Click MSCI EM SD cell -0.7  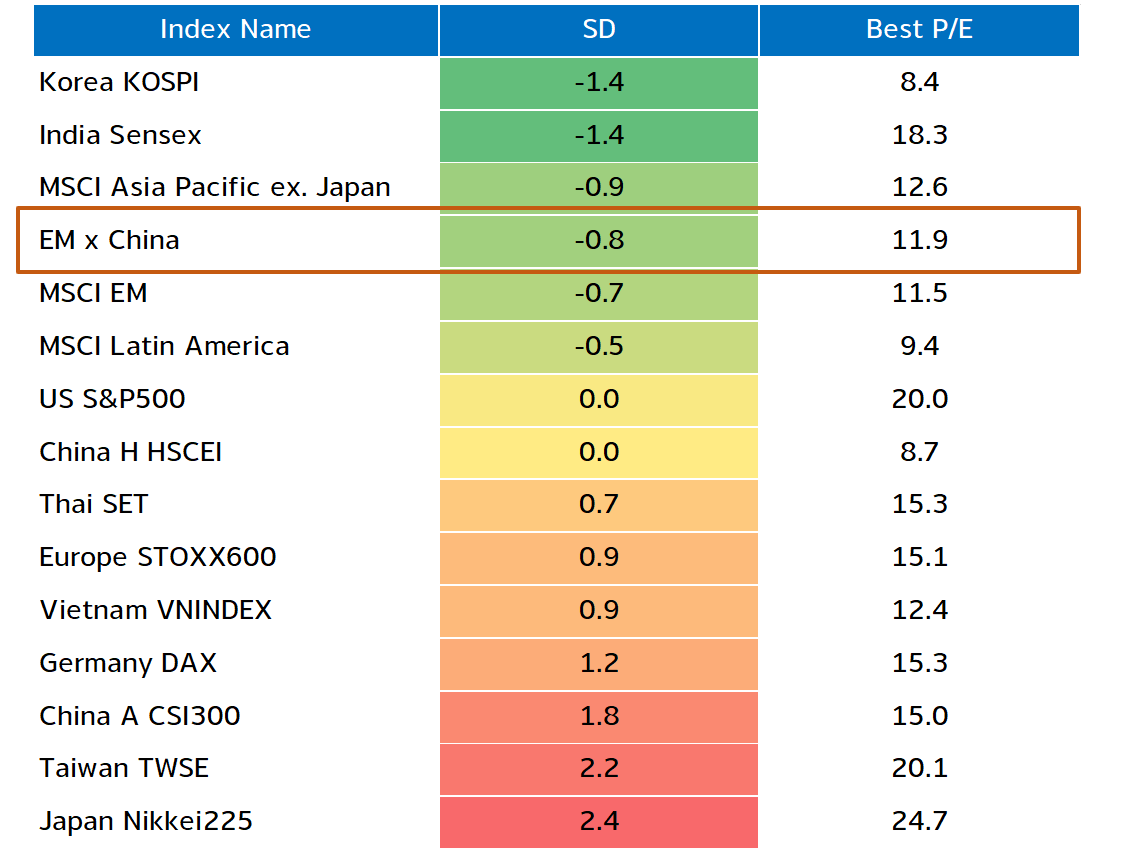pyautogui.click(x=599, y=294)
